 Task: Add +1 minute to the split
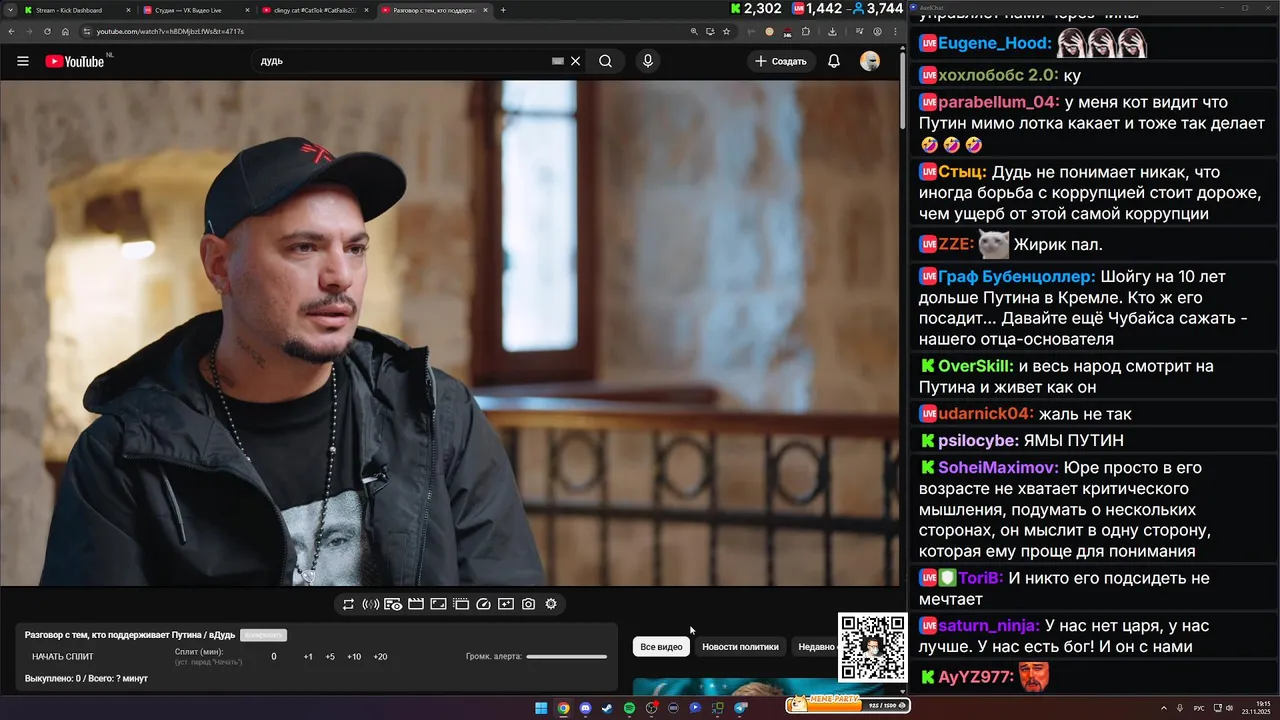308,657
